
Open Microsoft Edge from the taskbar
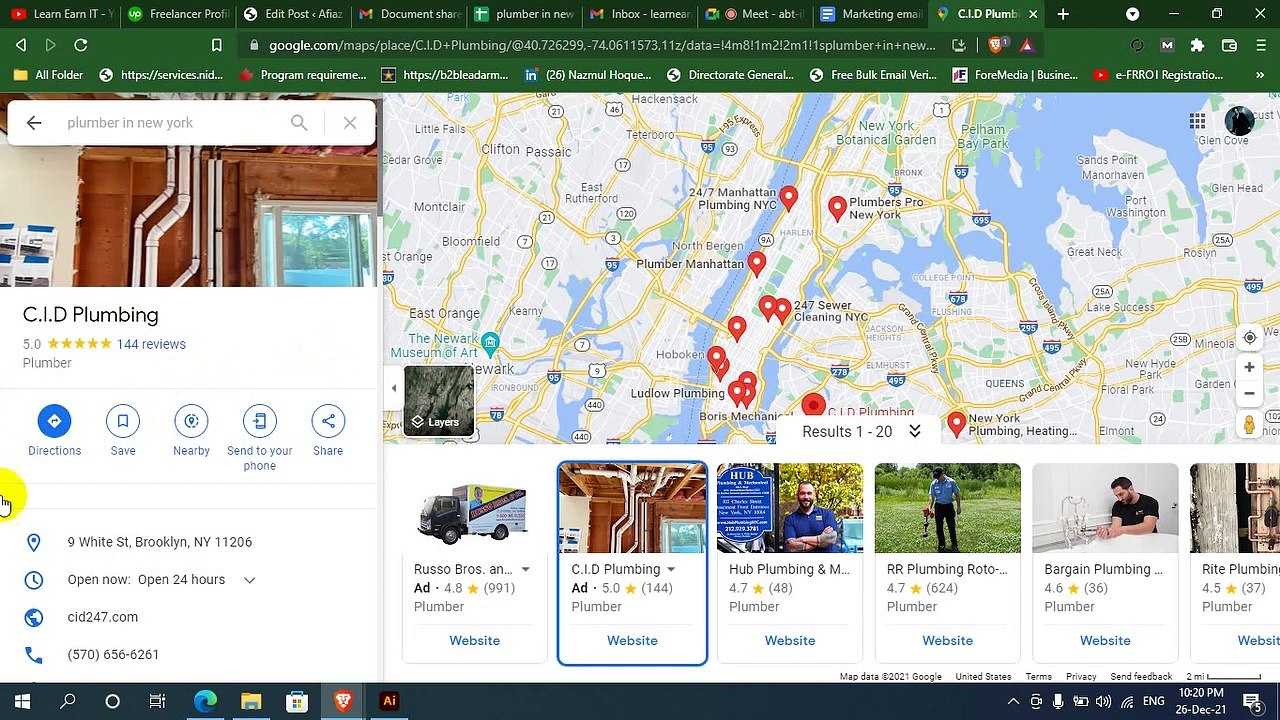[205, 701]
